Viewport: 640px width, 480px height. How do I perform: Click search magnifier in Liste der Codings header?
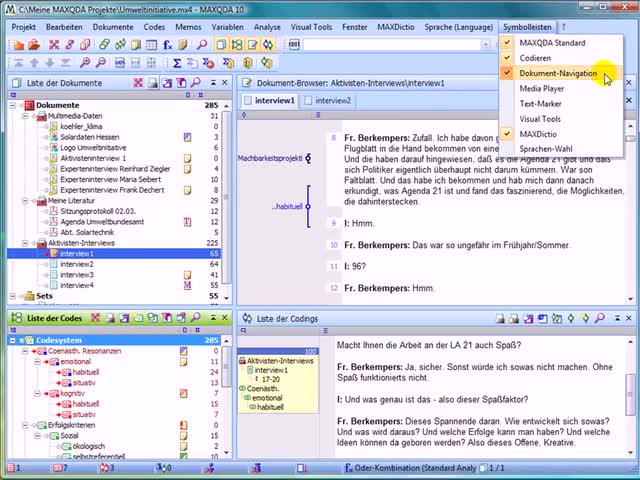click(600, 318)
